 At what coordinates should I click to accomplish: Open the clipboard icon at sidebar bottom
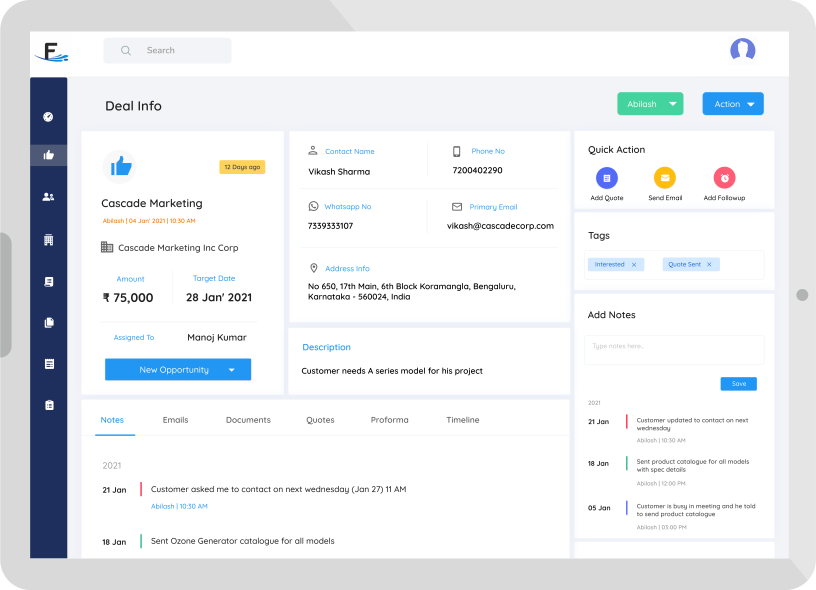point(48,405)
